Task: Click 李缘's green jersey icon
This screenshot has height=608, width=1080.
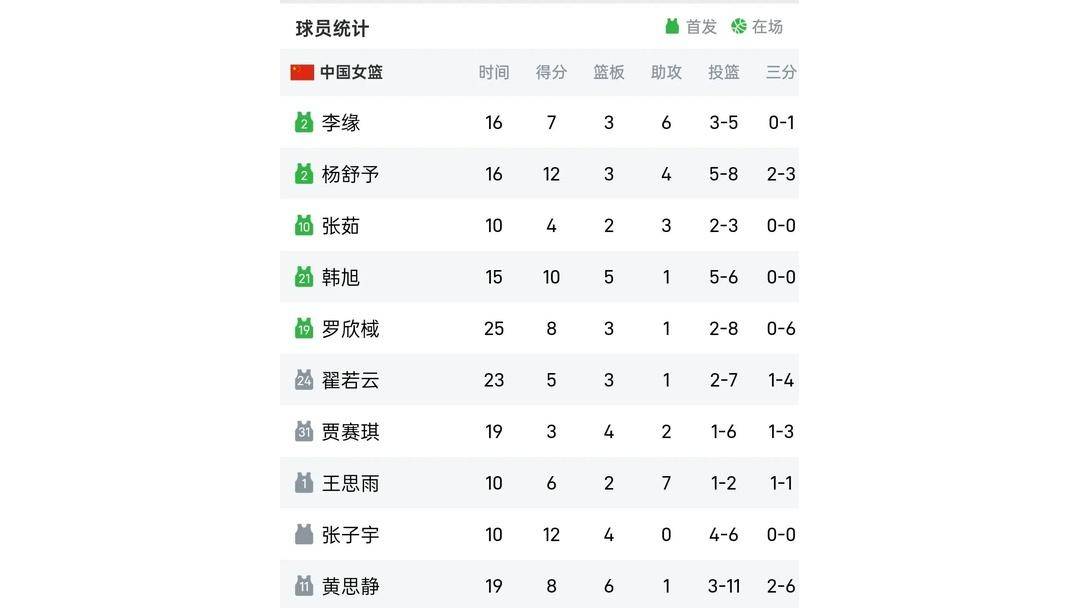Action: tap(304, 123)
